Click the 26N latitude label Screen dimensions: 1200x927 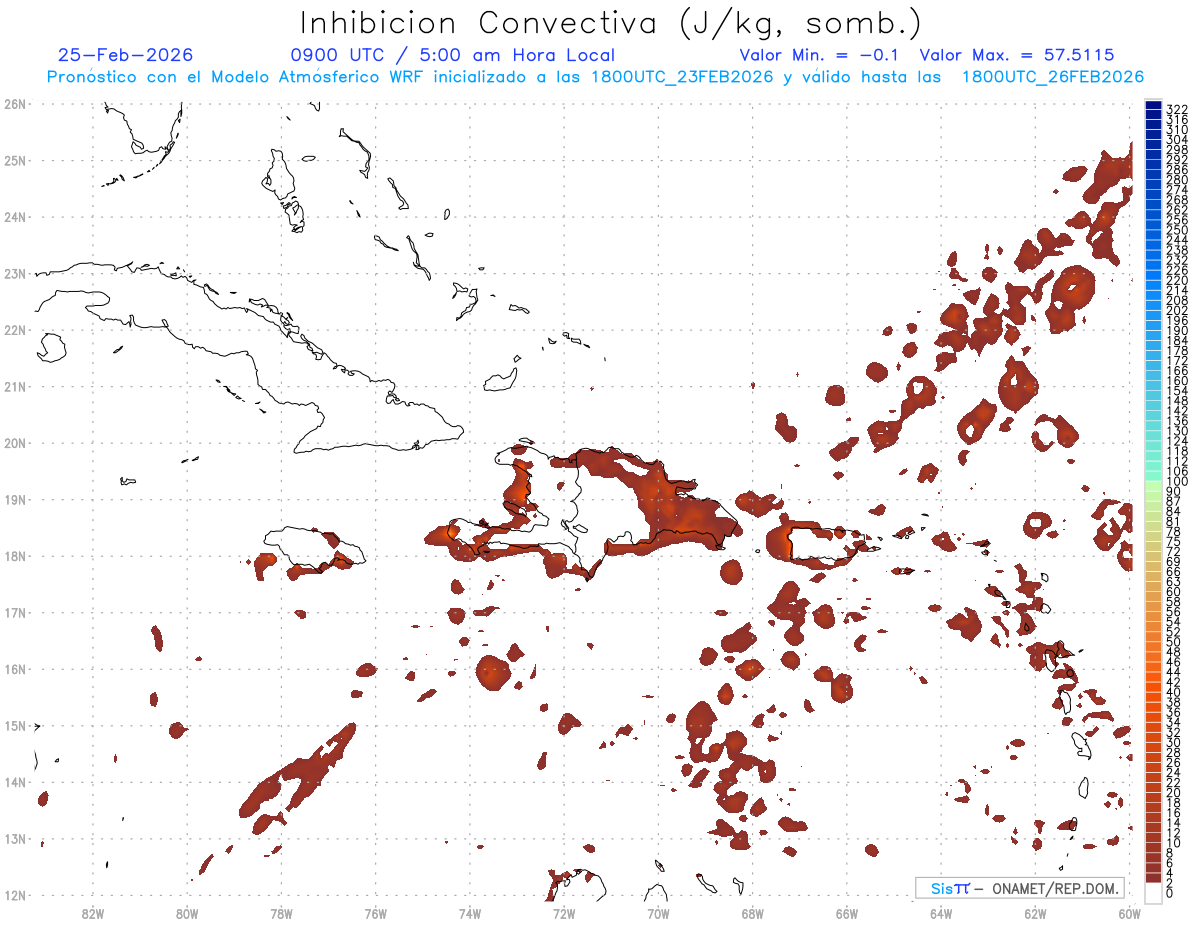pyautogui.click(x=14, y=104)
